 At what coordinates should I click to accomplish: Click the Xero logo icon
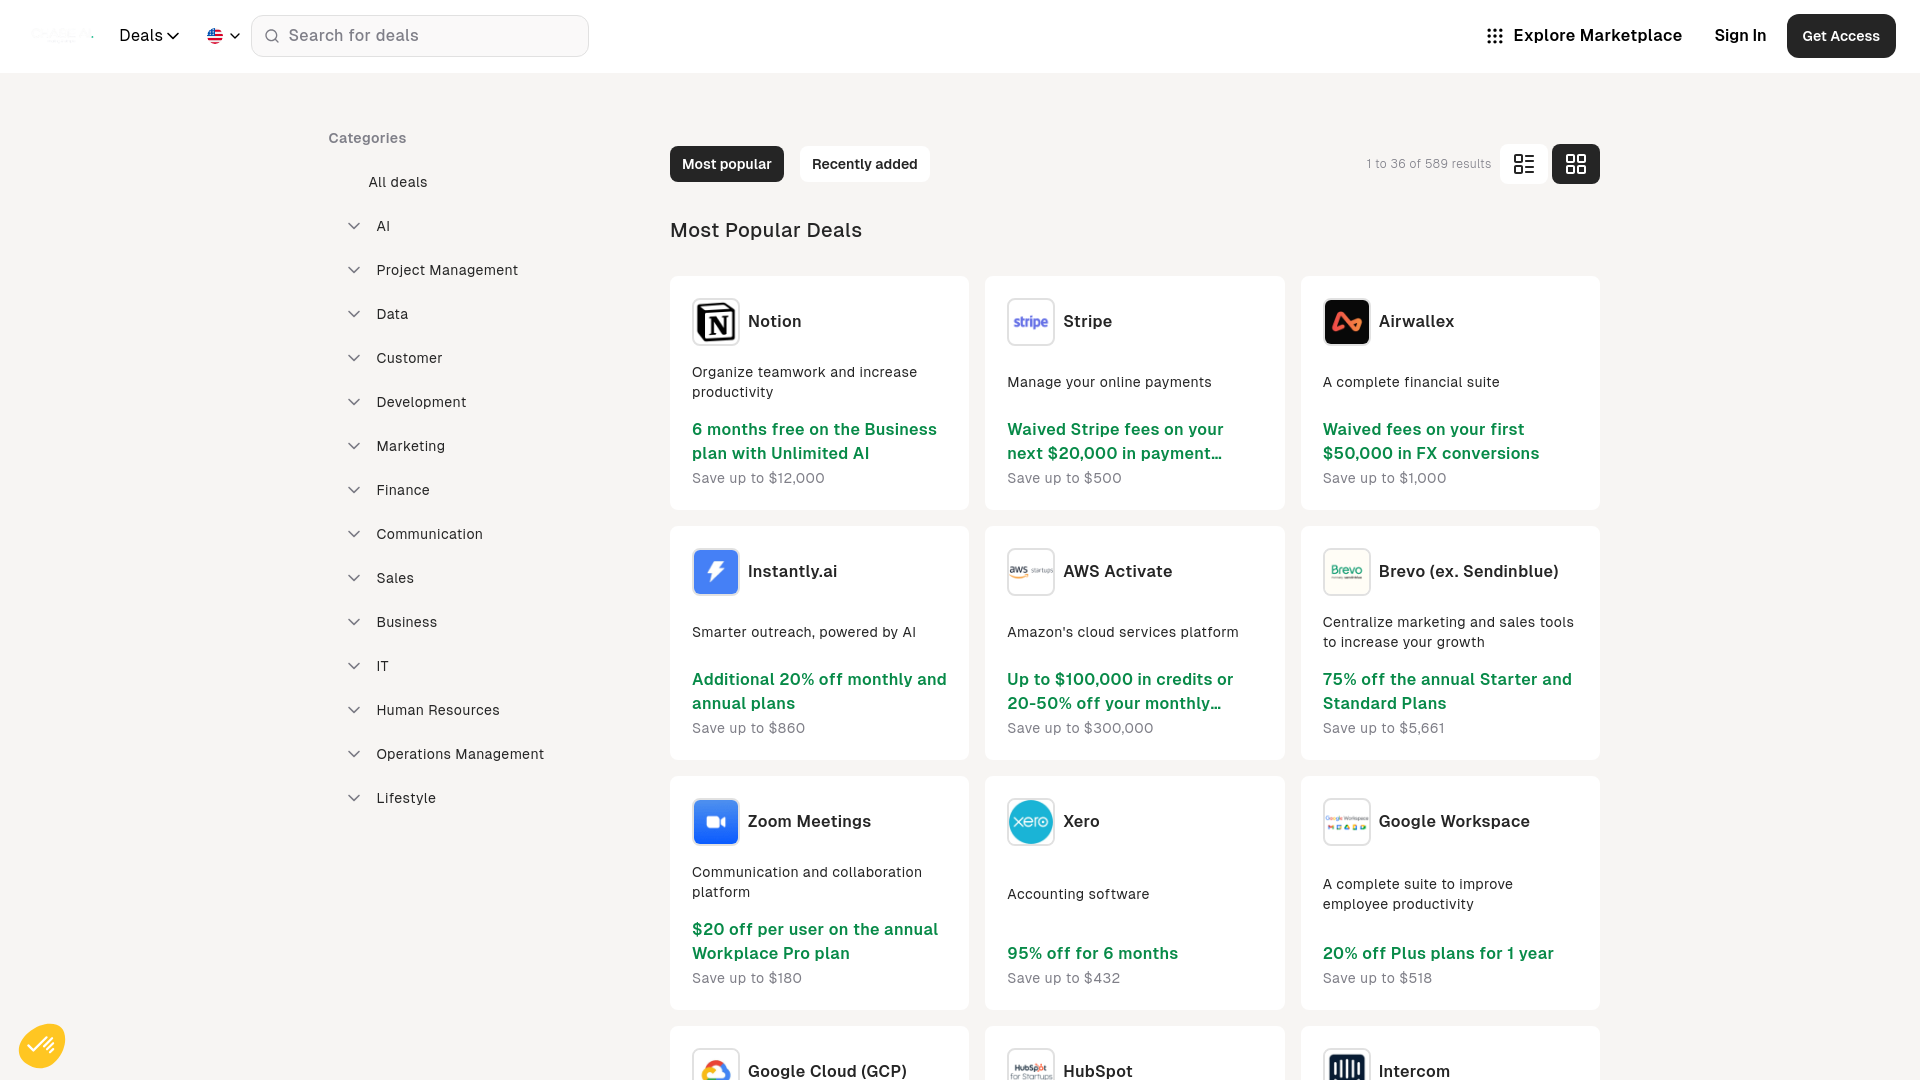tap(1031, 822)
